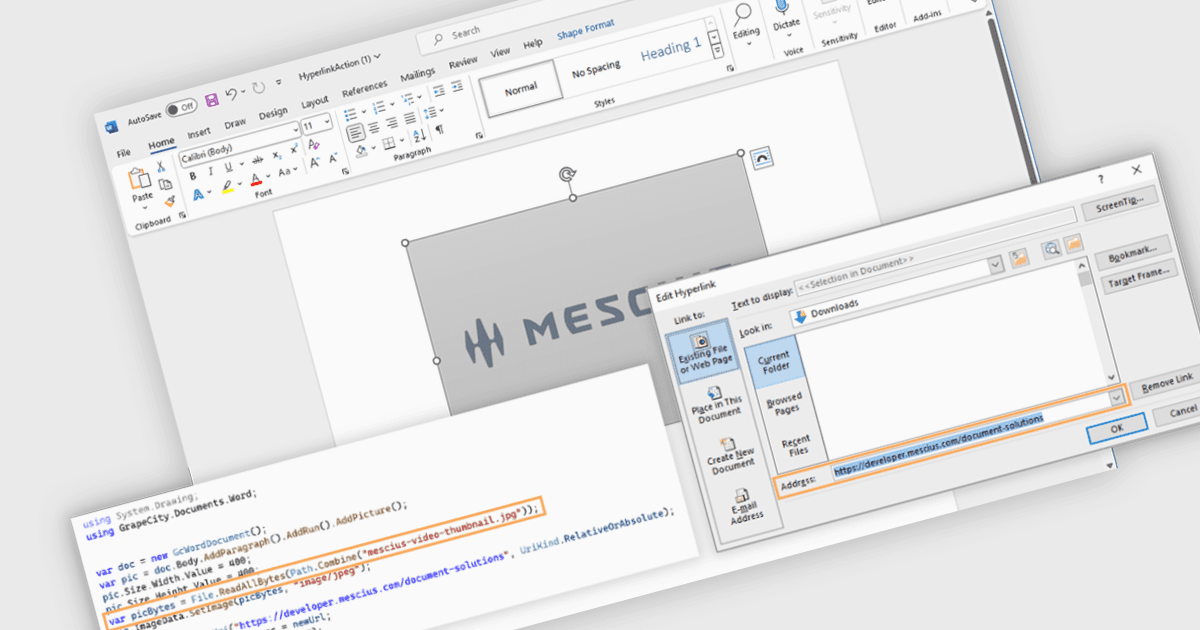Toggle Bold formatting
The height and width of the screenshot is (630, 1200).
click(193, 177)
